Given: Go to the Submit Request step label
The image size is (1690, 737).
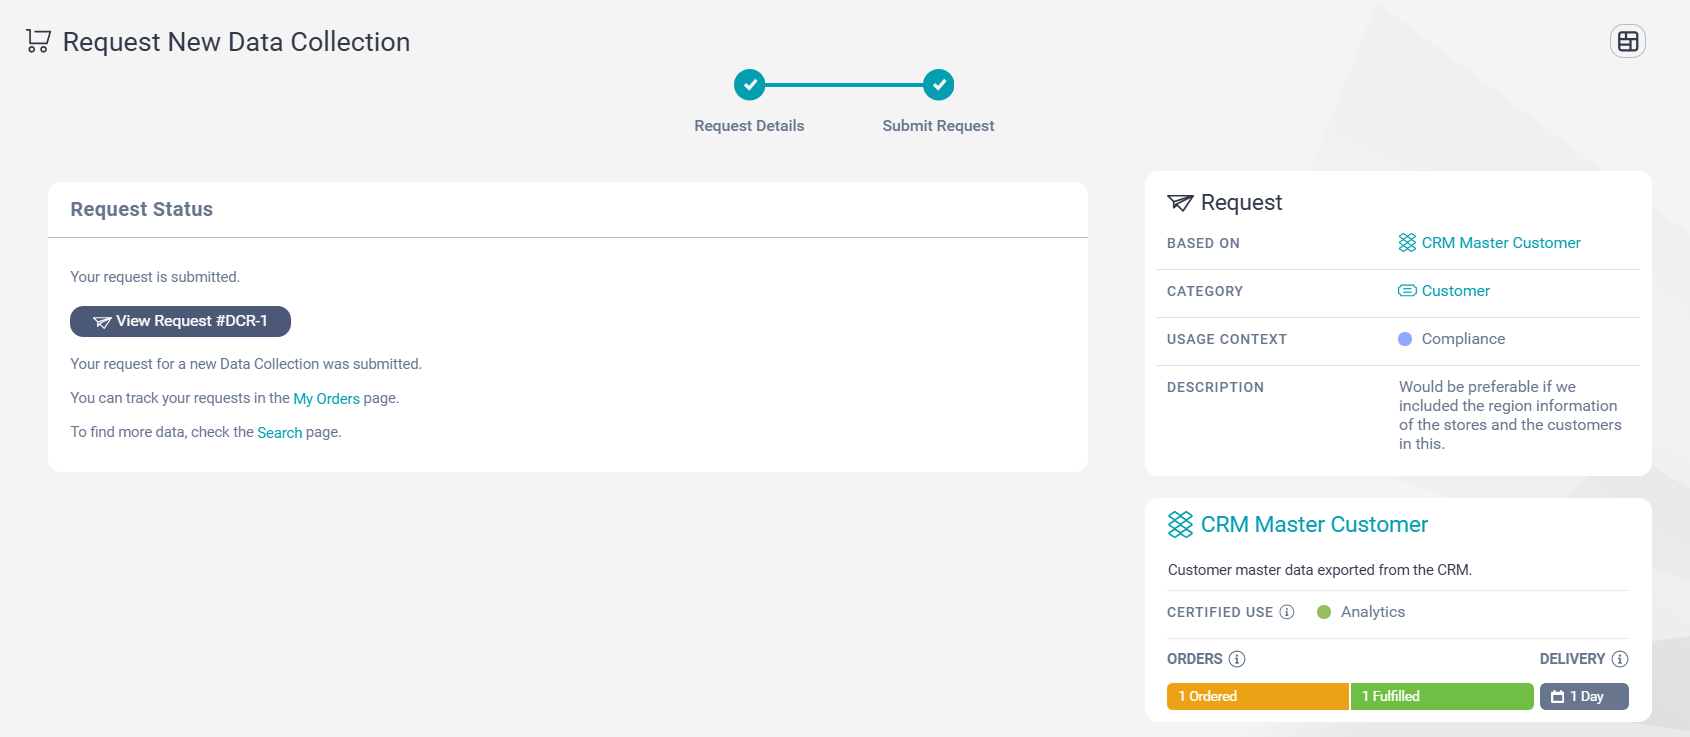Looking at the screenshot, I should pyautogui.click(x=938, y=126).
